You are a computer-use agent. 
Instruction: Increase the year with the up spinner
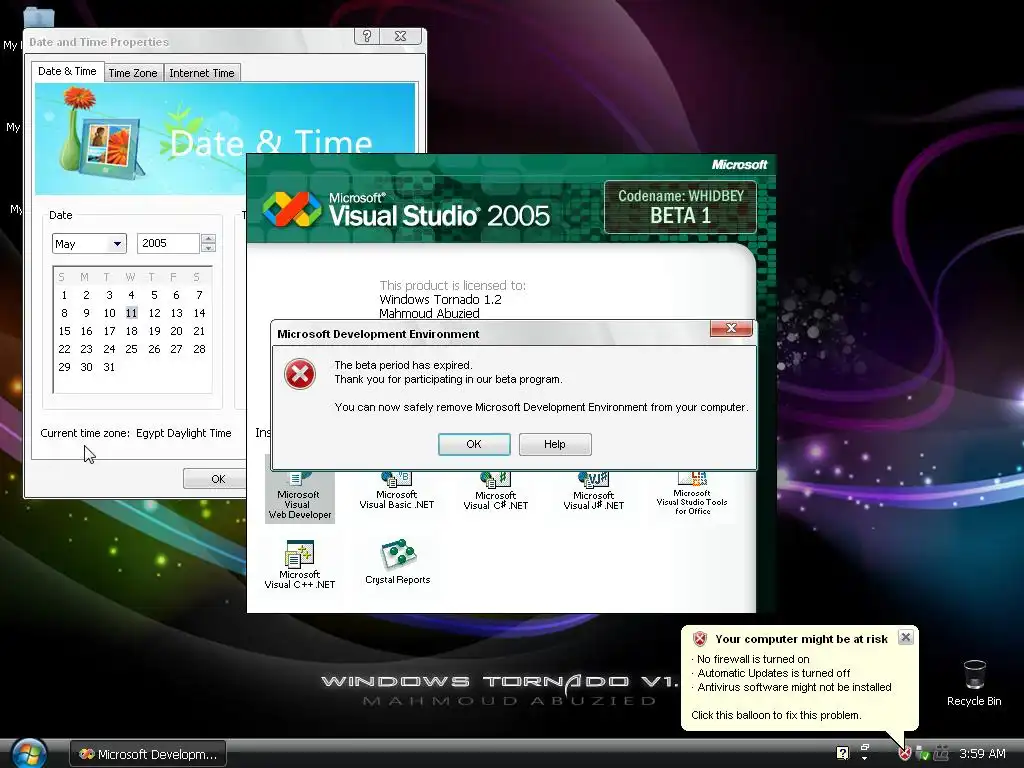click(208, 238)
